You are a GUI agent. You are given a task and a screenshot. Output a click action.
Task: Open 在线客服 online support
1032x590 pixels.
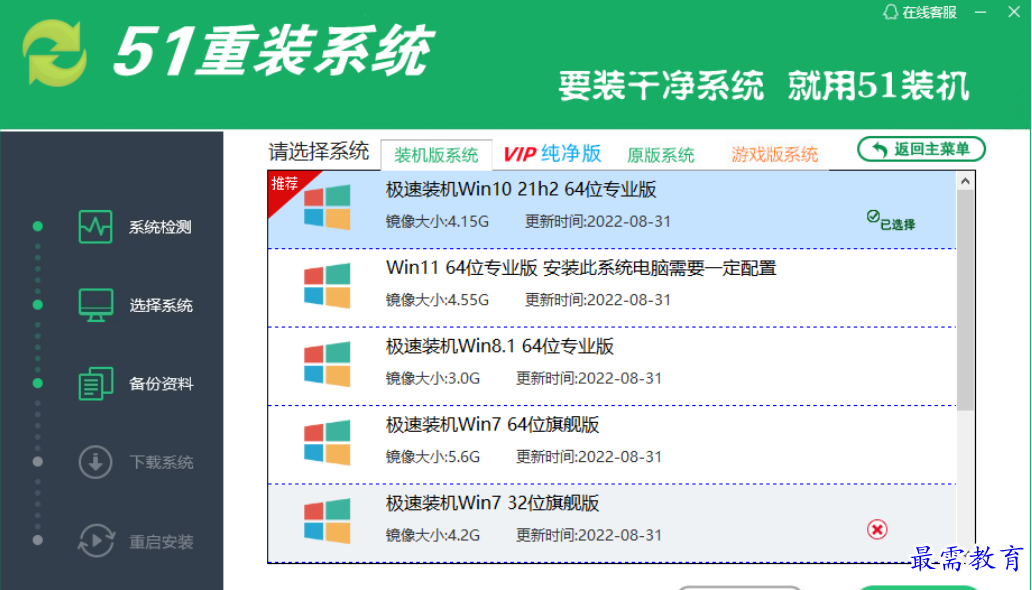point(919,12)
